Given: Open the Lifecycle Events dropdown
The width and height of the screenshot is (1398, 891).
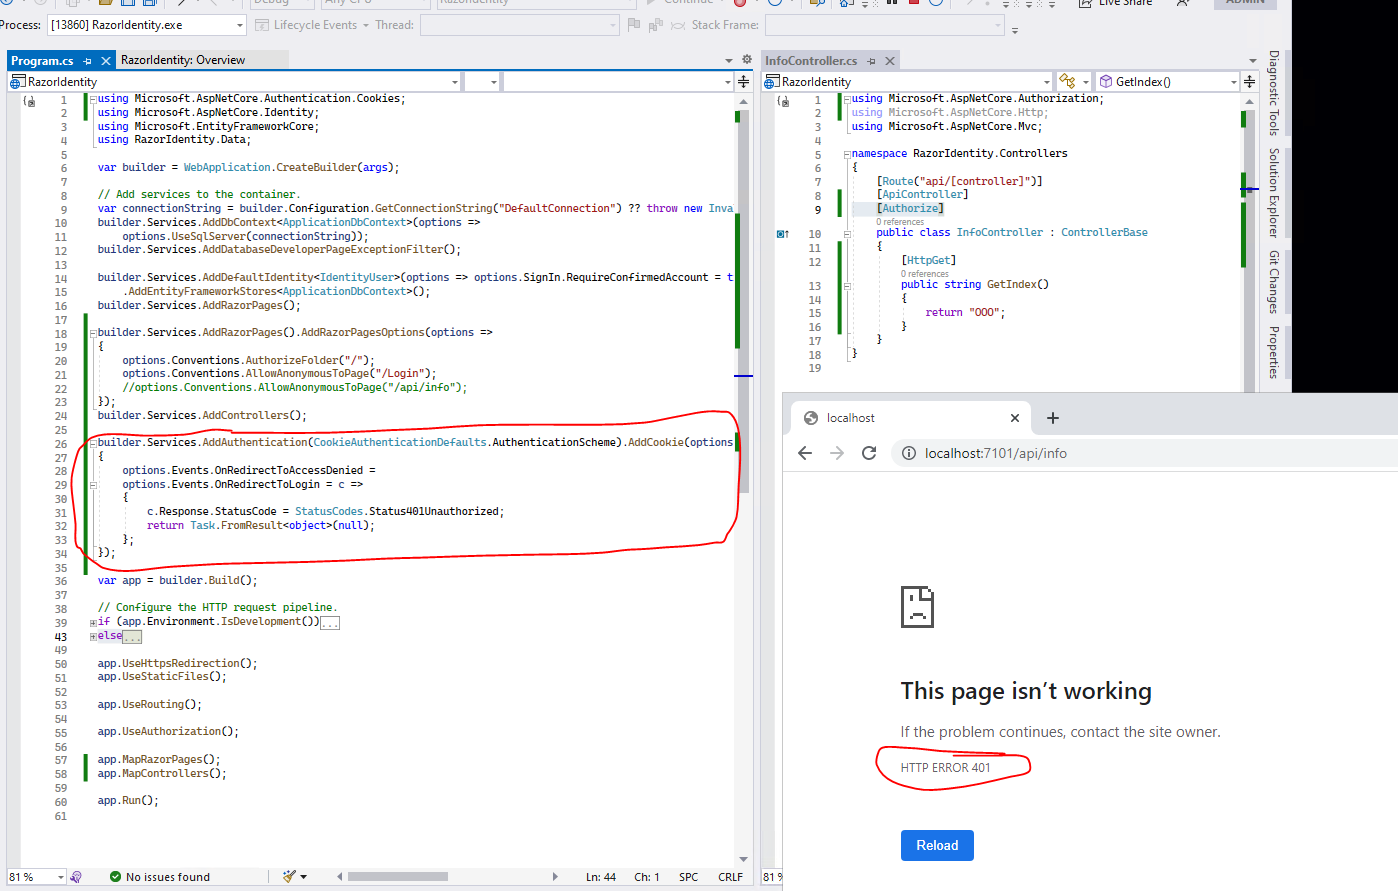Looking at the screenshot, I should (313, 25).
